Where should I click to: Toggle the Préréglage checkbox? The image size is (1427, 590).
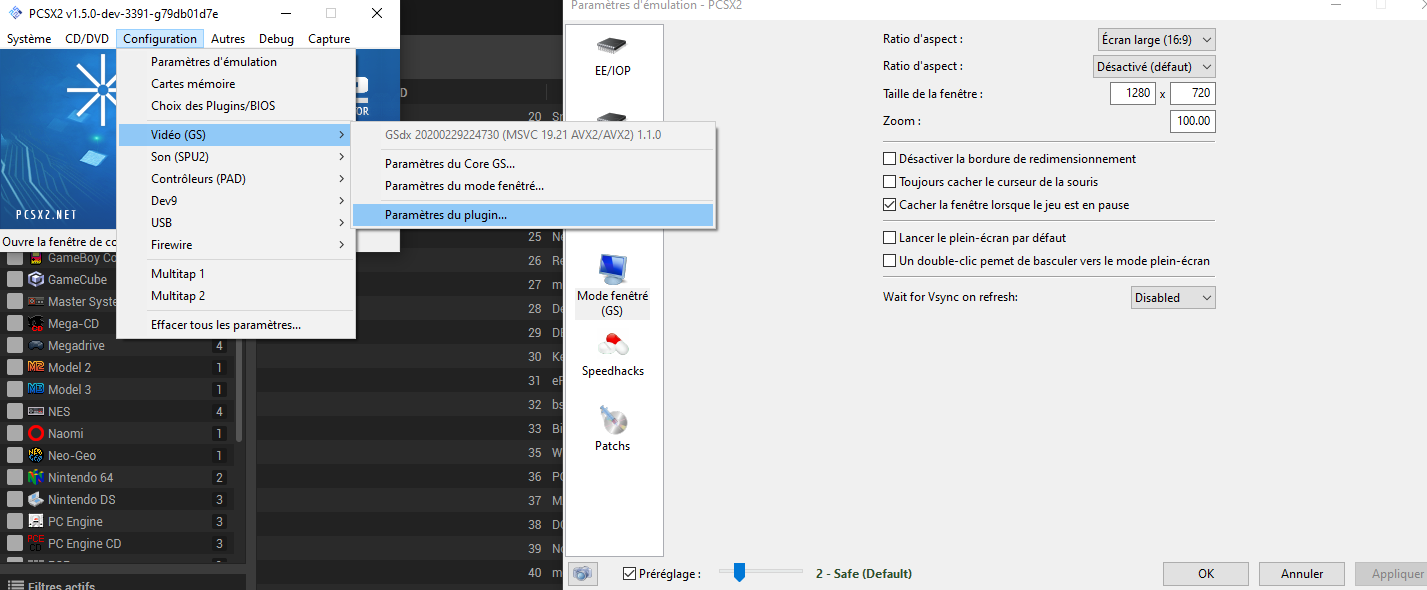tap(629, 574)
